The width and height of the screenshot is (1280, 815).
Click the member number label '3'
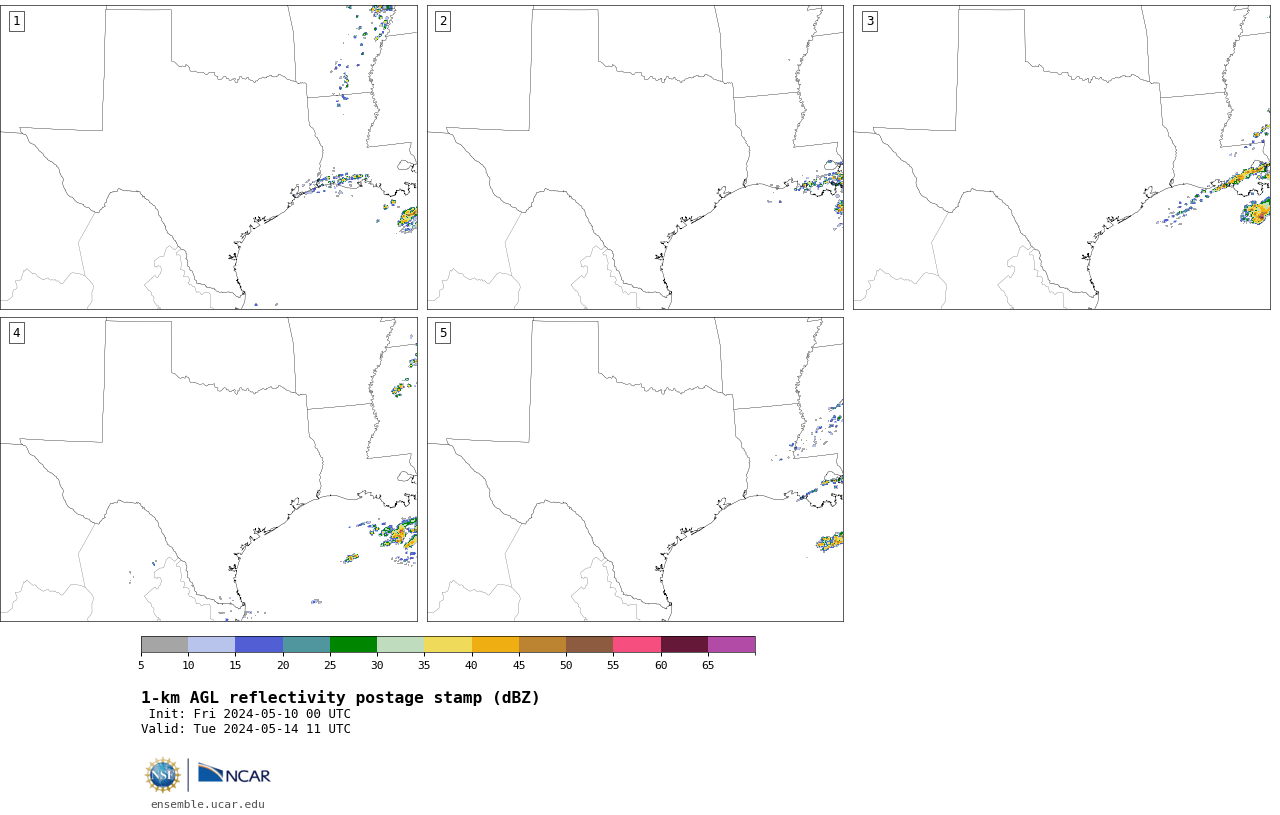coord(870,21)
